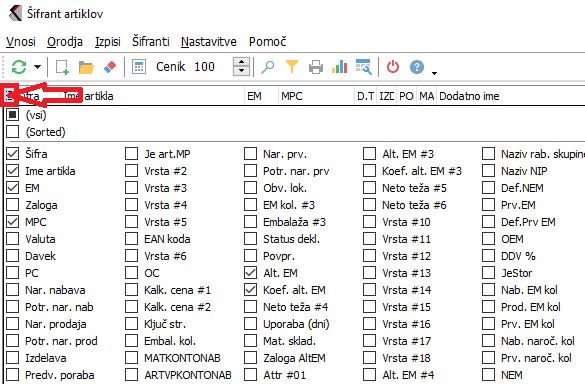Viewport: 585px width, 384px height.
Task: Open the Nastavitve menu
Action: (x=209, y=41)
